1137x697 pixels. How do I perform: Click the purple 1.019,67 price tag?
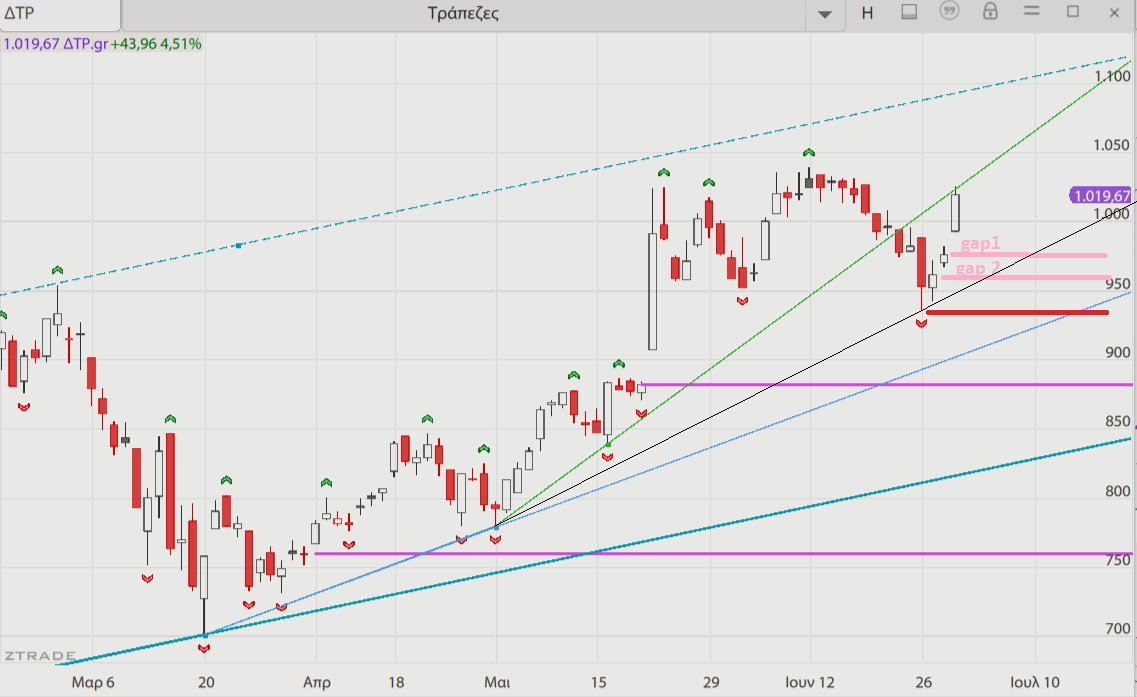(1101, 196)
